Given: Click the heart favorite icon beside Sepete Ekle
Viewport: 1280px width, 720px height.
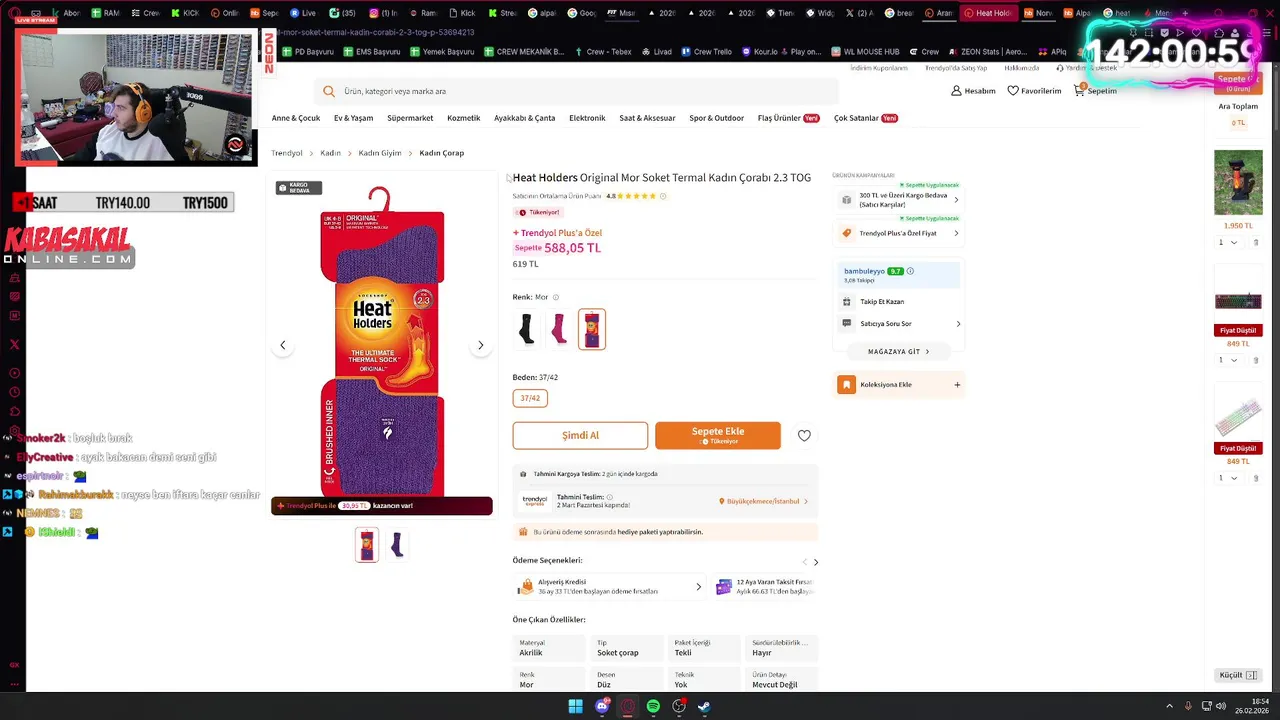Looking at the screenshot, I should click(x=804, y=435).
